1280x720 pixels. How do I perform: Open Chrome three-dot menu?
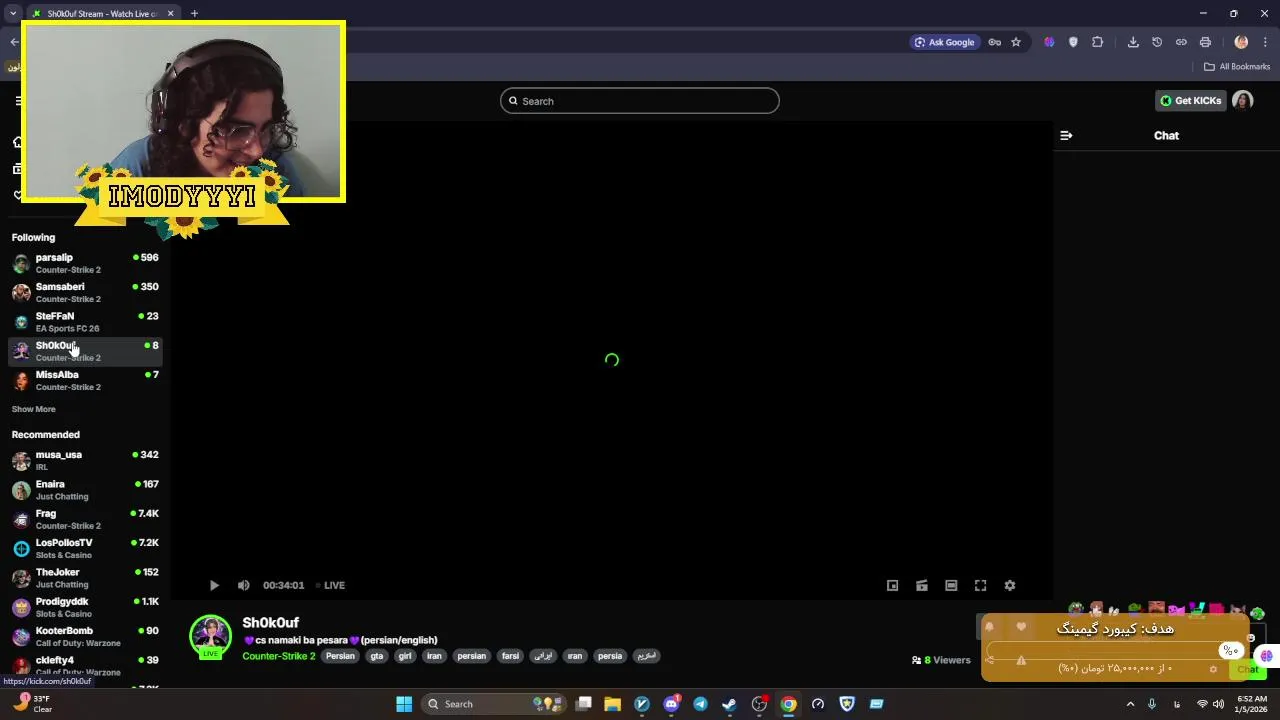point(1266,42)
